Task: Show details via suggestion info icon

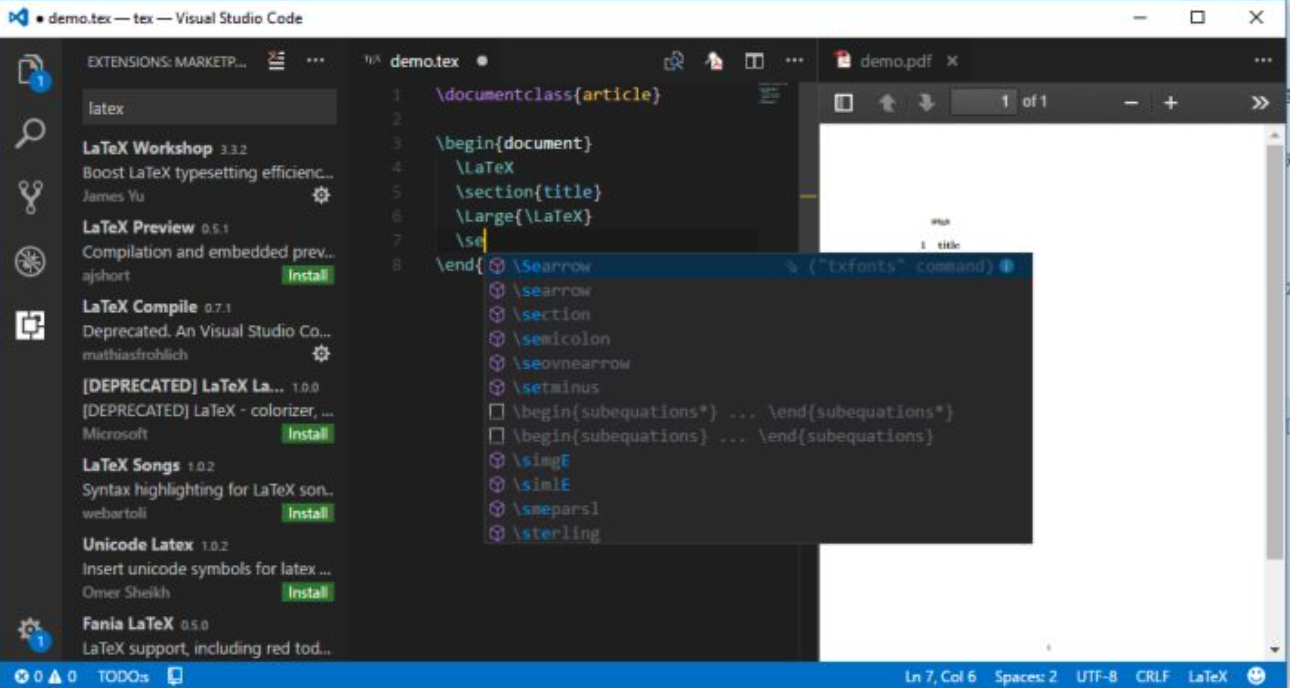Action: coord(1007,266)
